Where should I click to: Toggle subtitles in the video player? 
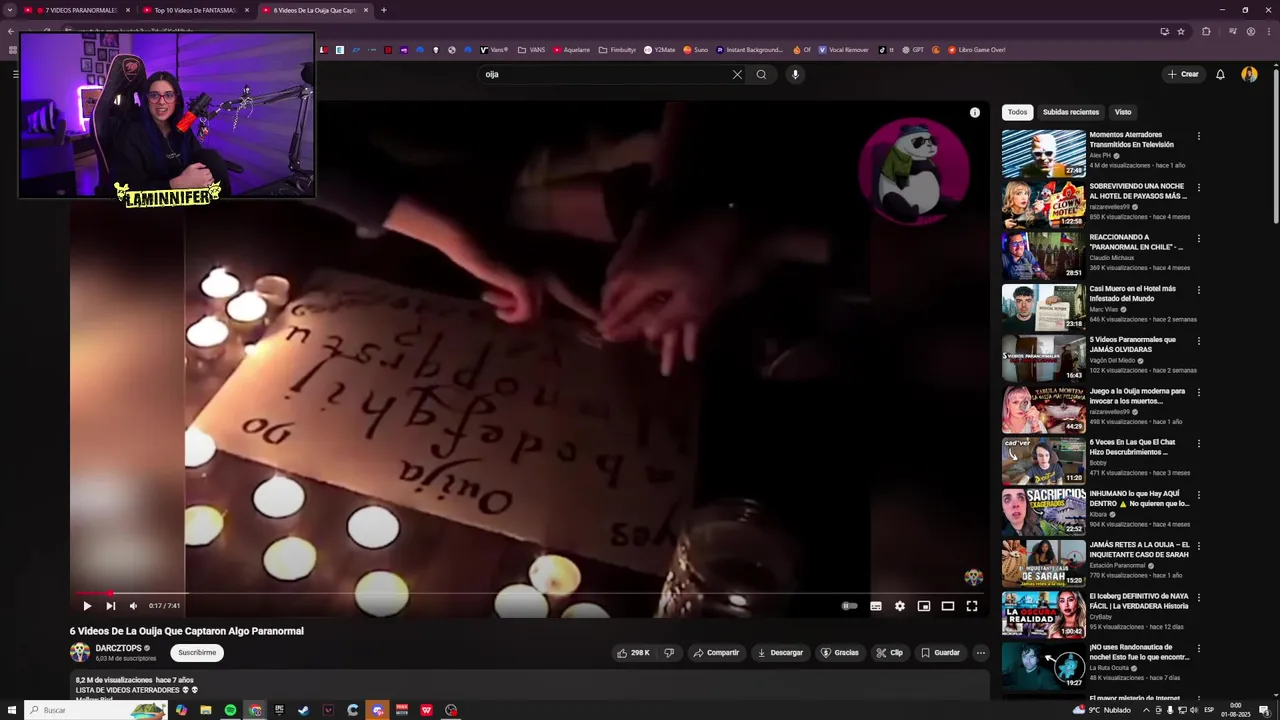coord(876,606)
